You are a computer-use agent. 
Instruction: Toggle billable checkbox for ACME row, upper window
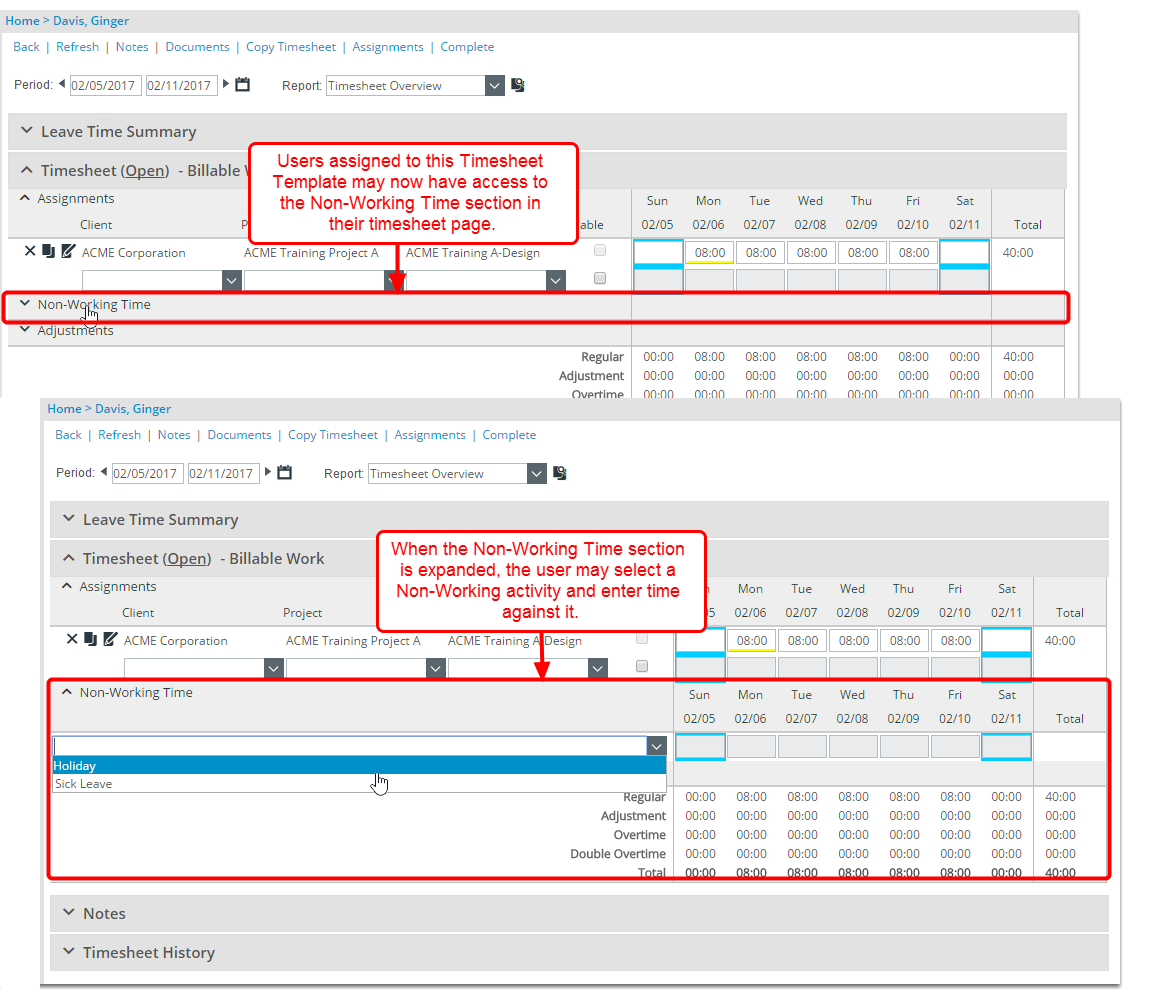click(x=600, y=251)
